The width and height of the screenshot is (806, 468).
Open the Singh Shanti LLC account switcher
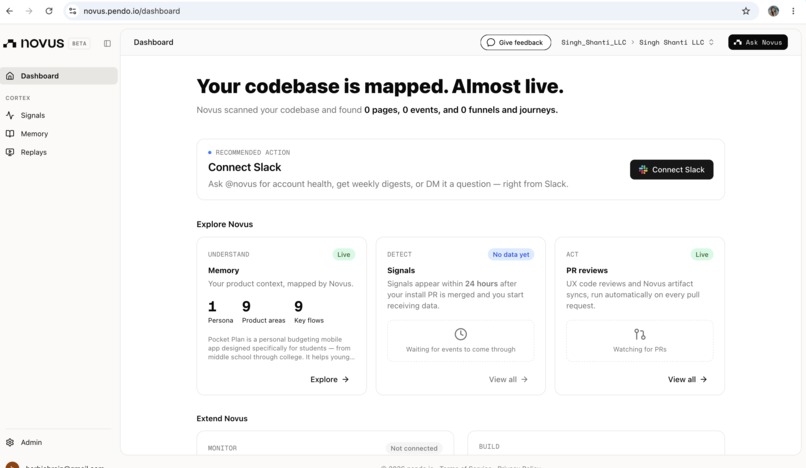pyautogui.click(x=676, y=42)
